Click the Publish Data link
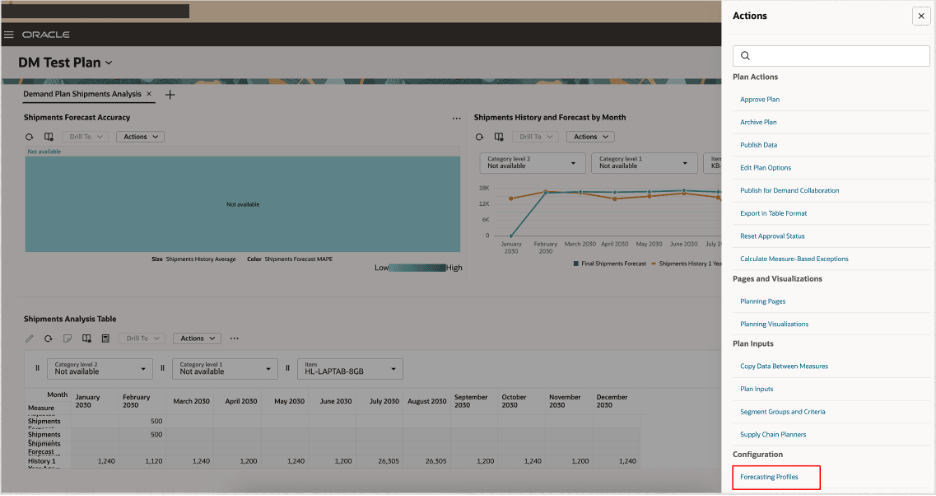The width and height of the screenshot is (936, 496). (759, 145)
